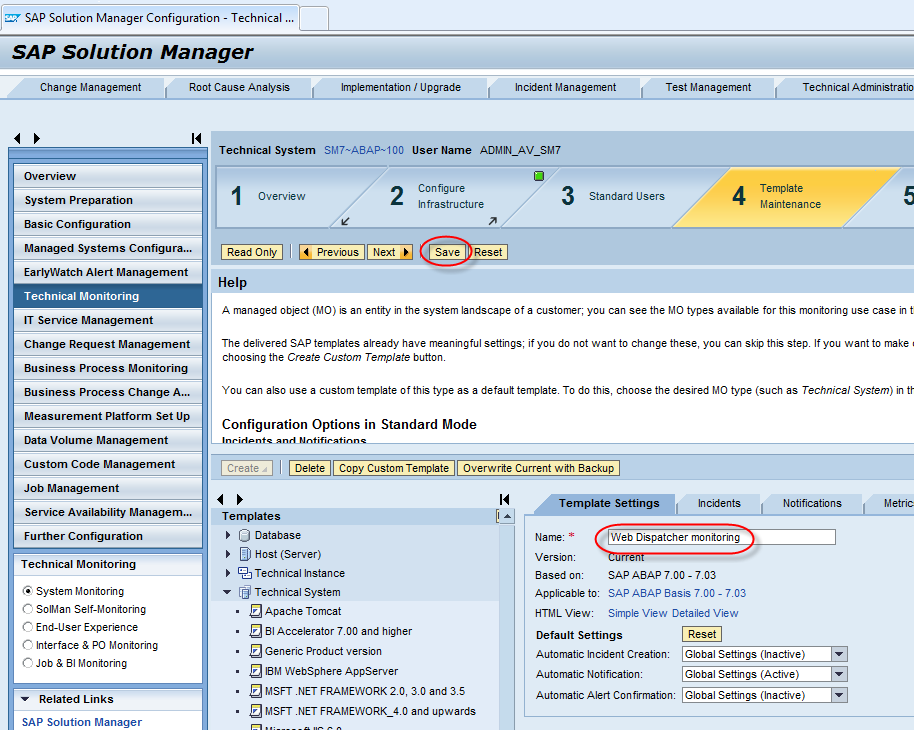Open the Change Management tab
This screenshot has width=914, height=730.
pyautogui.click(x=90, y=87)
